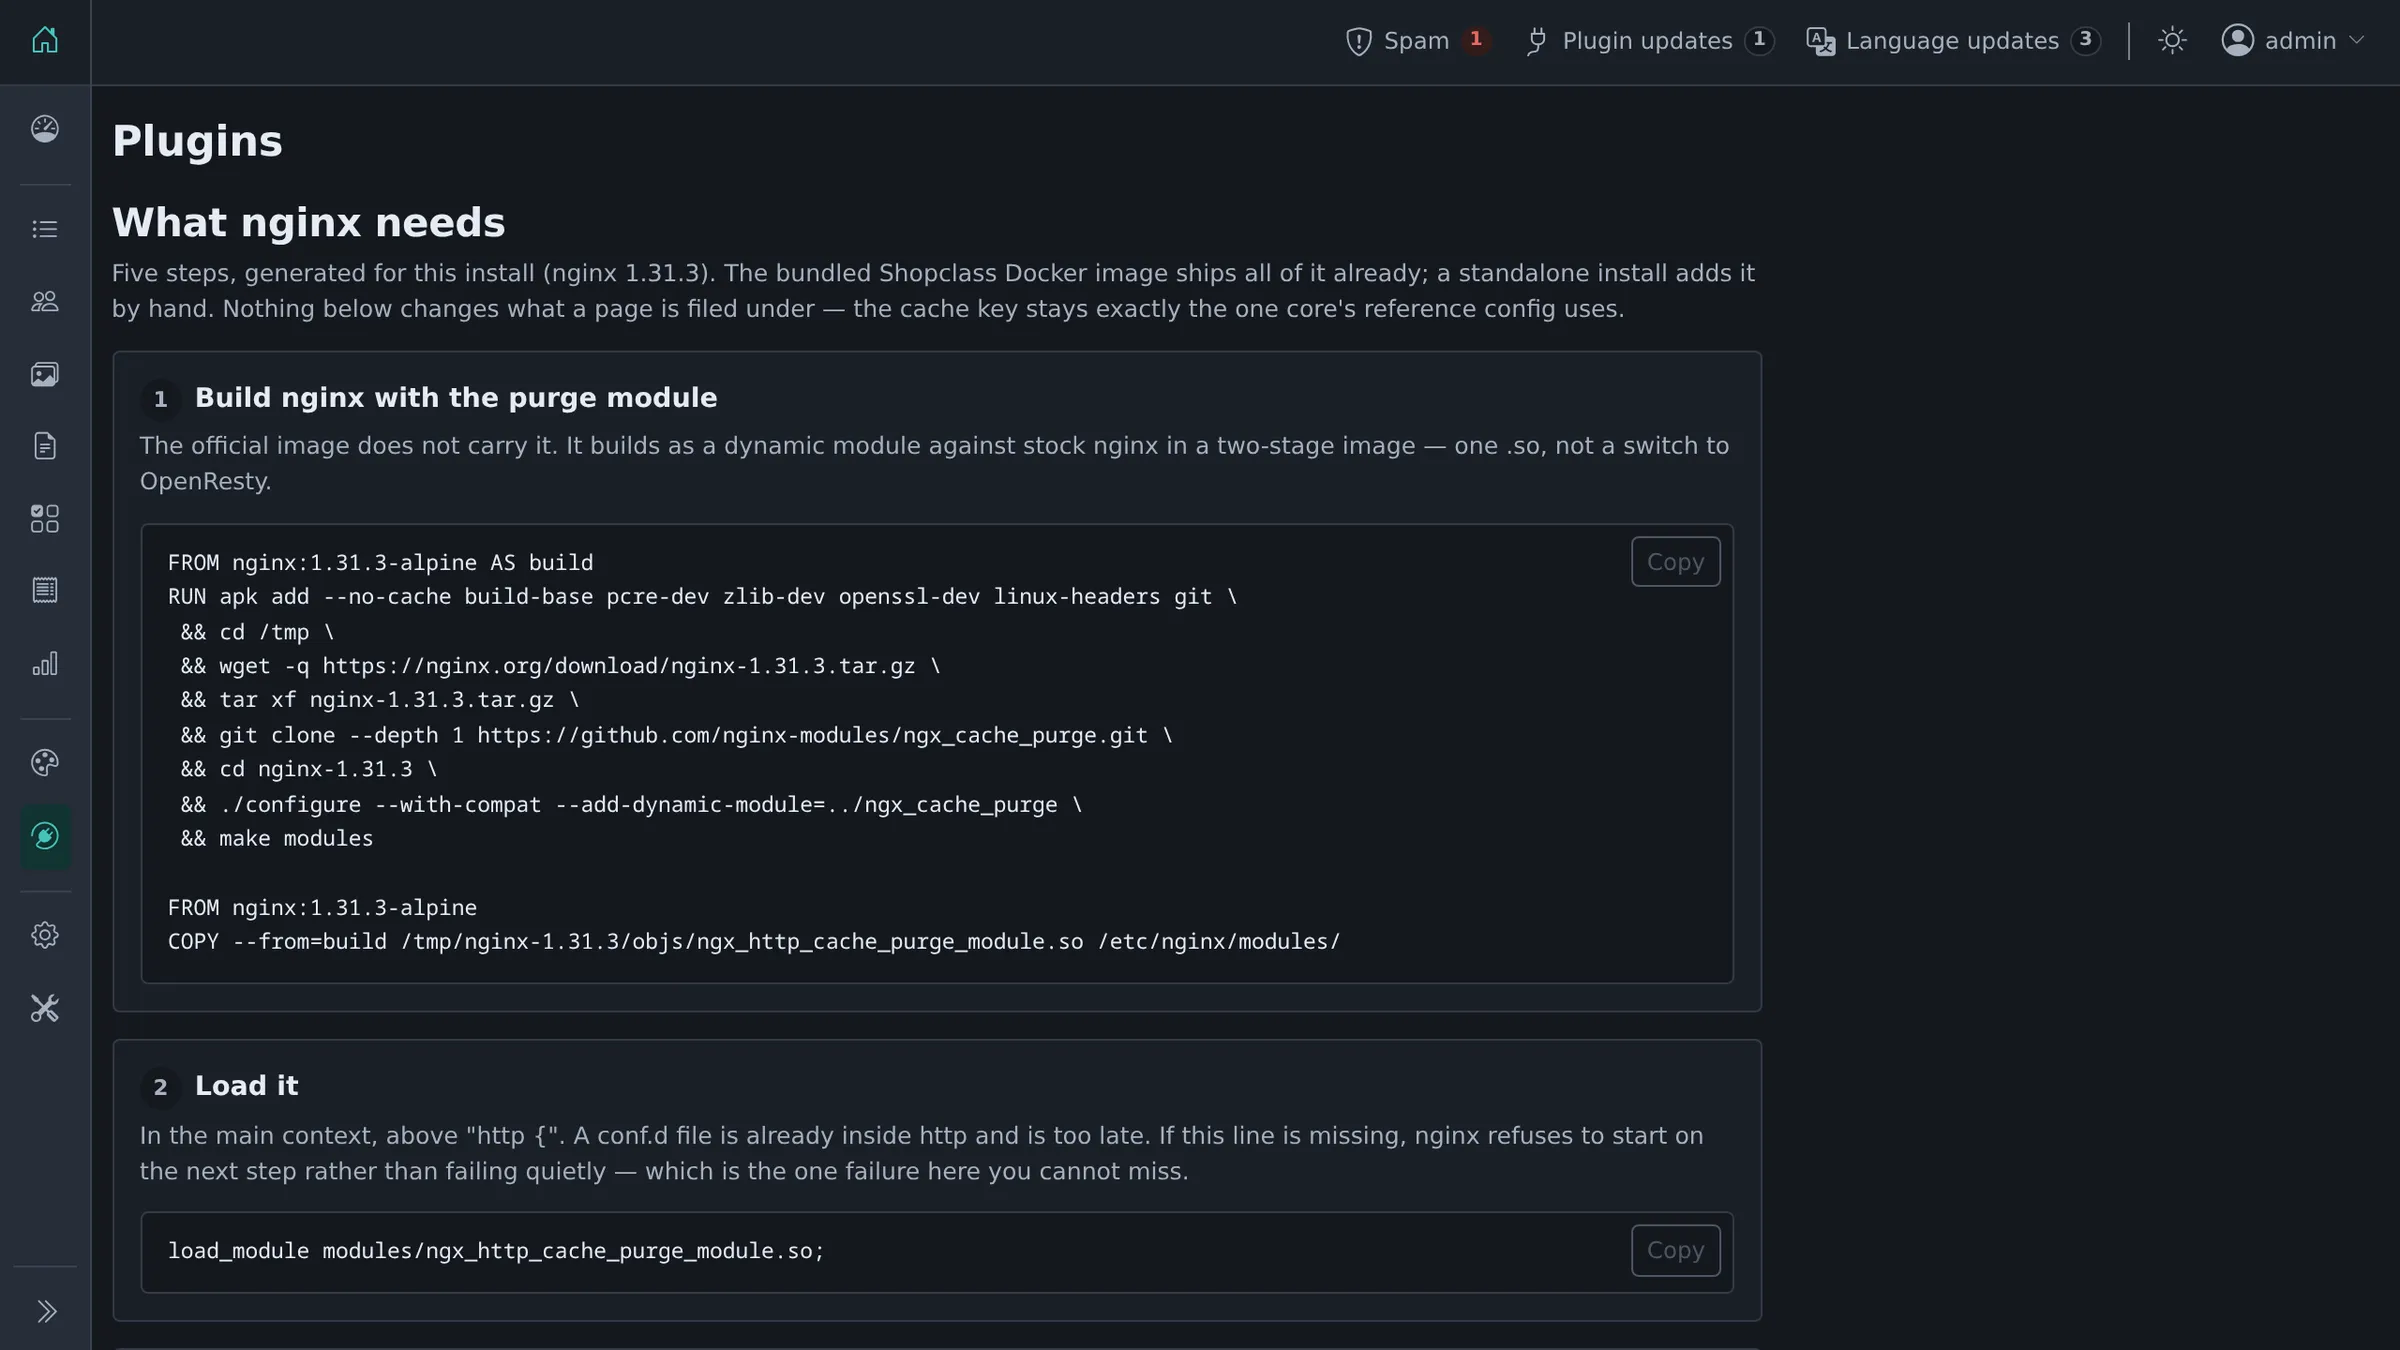This screenshot has height=1350, width=2400.
Task: Click the 'What nginx needs' heading
Action: 308,222
